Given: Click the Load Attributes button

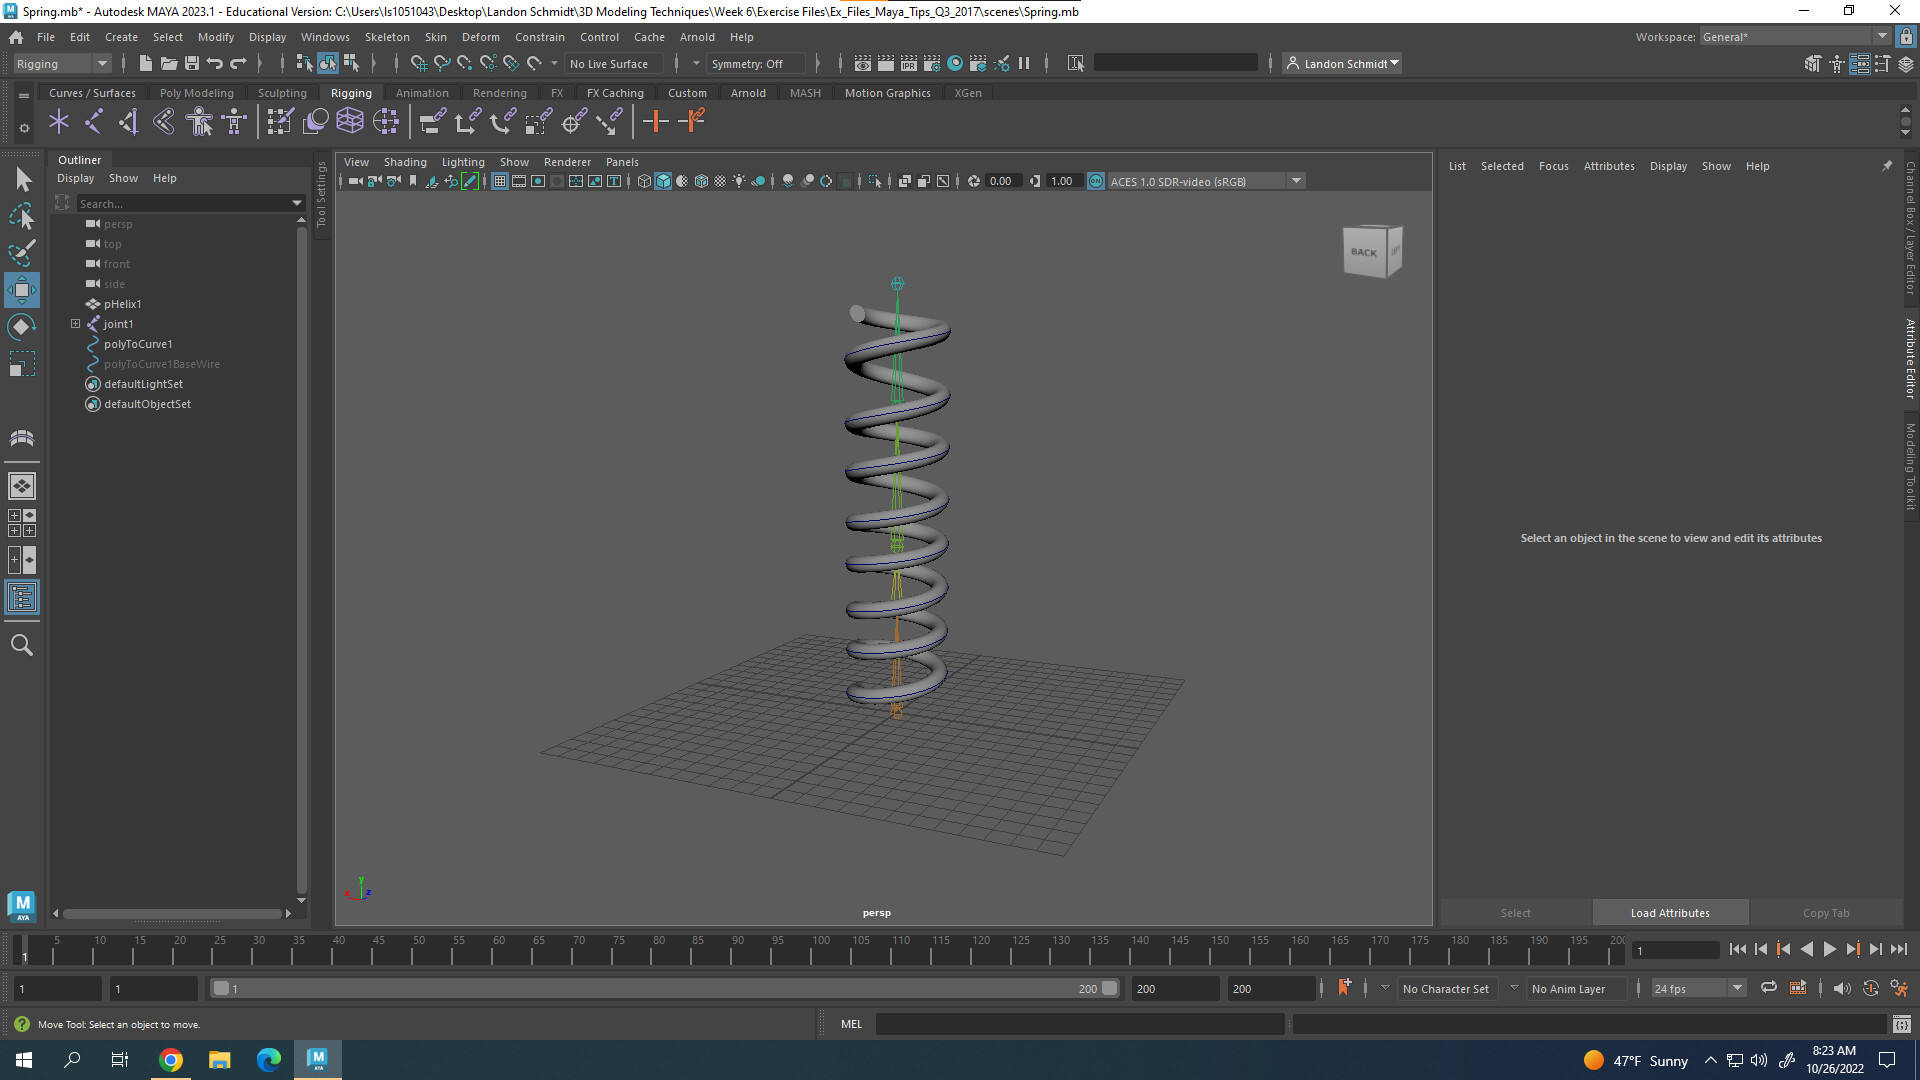Looking at the screenshot, I should click(1670, 912).
